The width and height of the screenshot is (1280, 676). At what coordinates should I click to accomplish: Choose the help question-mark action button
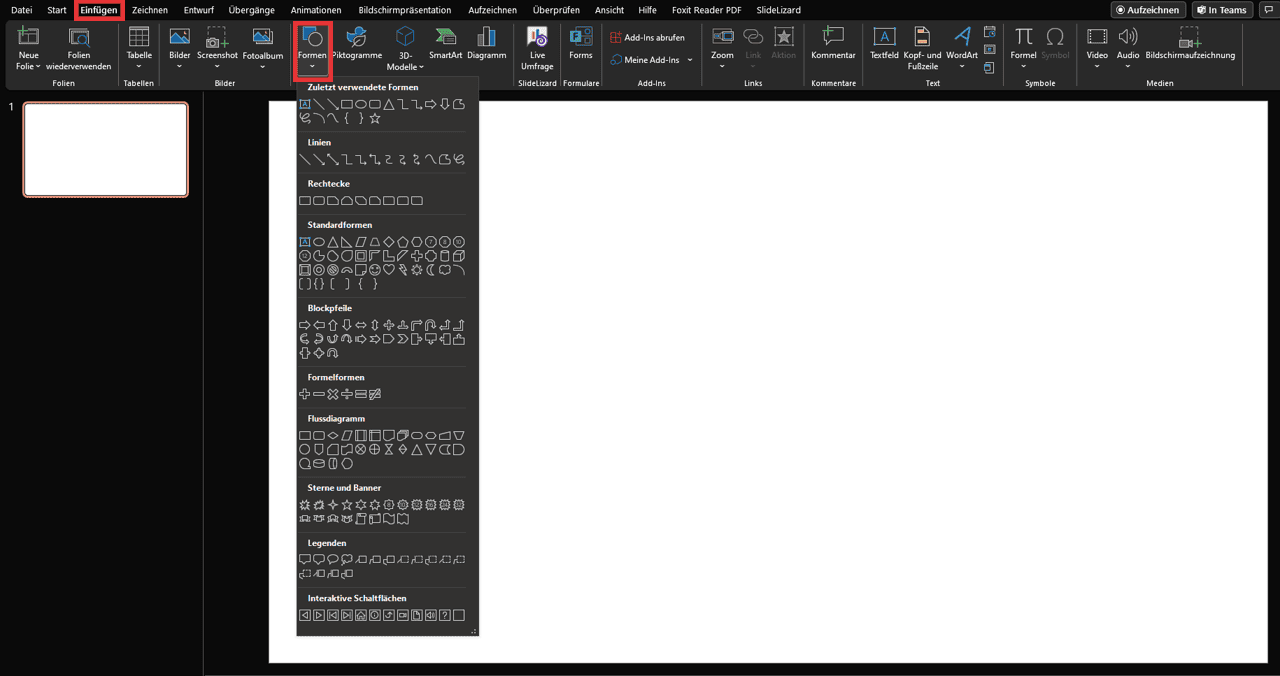coord(445,615)
